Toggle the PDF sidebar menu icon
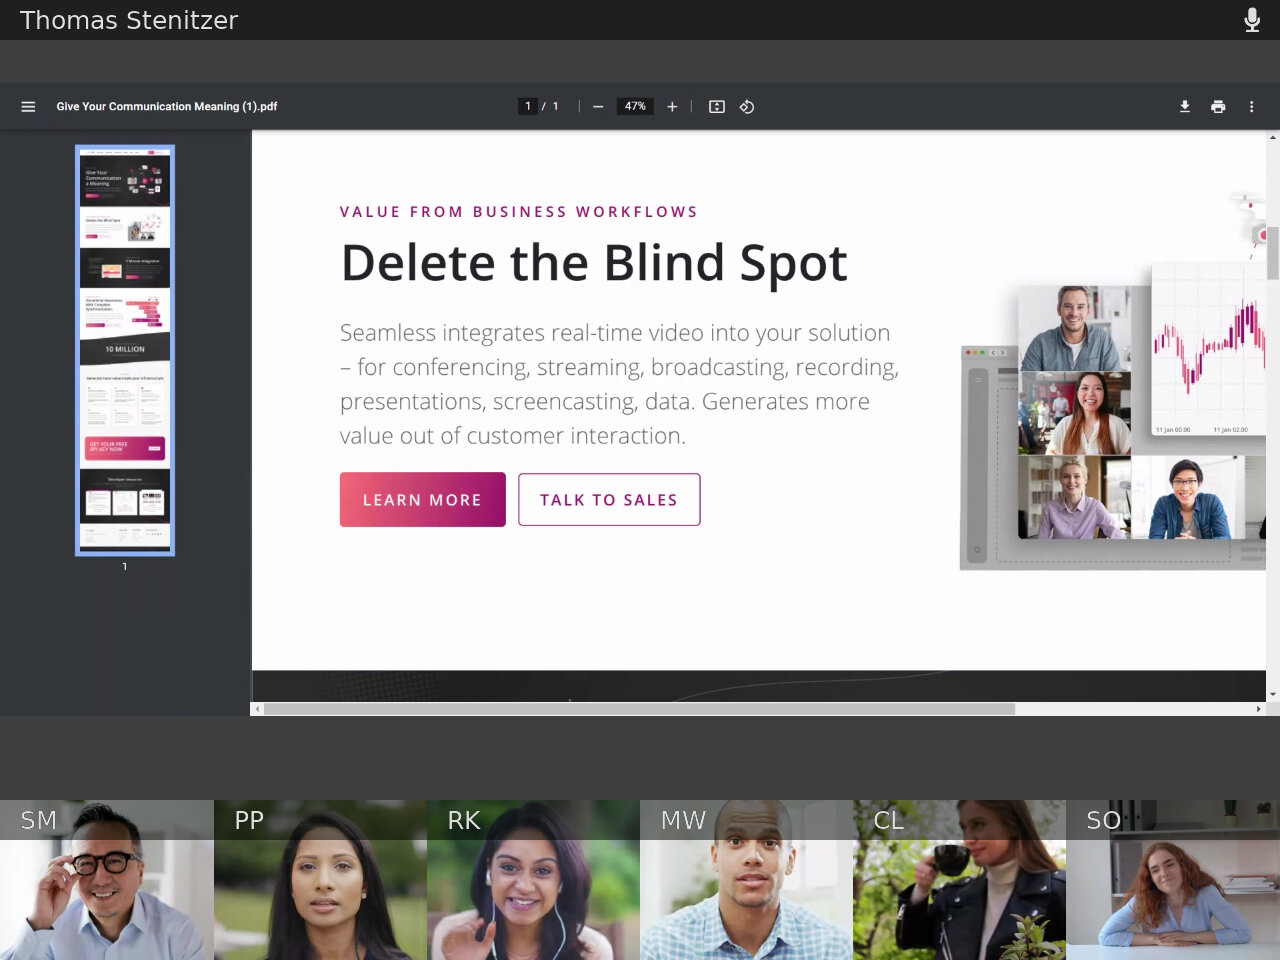 pyautogui.click(x=28, y=107)
